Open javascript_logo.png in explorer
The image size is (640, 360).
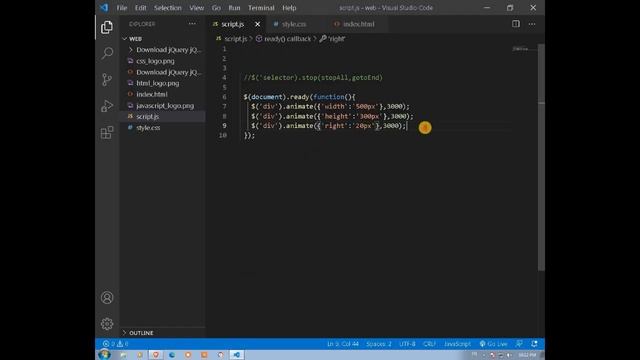click(x=165, y=106)
